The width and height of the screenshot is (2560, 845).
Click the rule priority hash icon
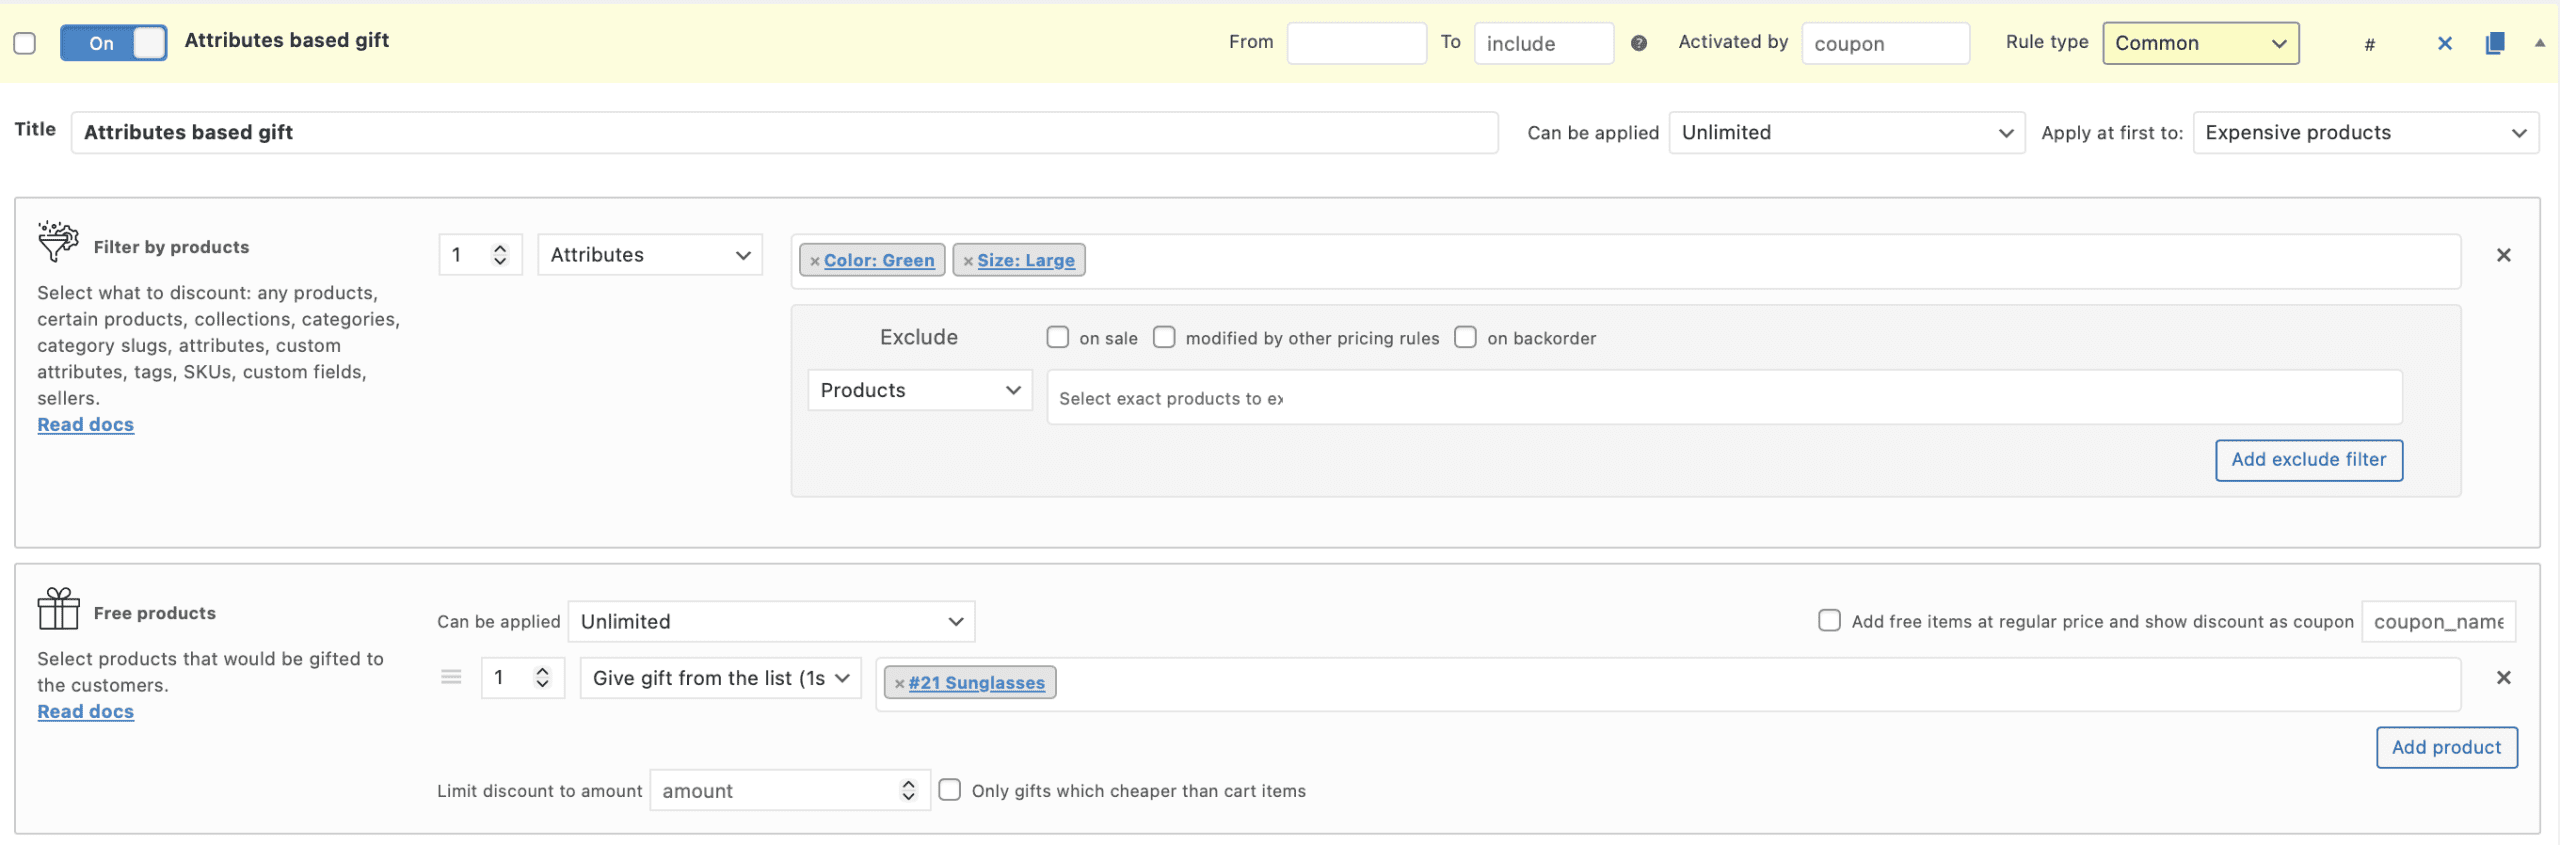pos(2369,45)
